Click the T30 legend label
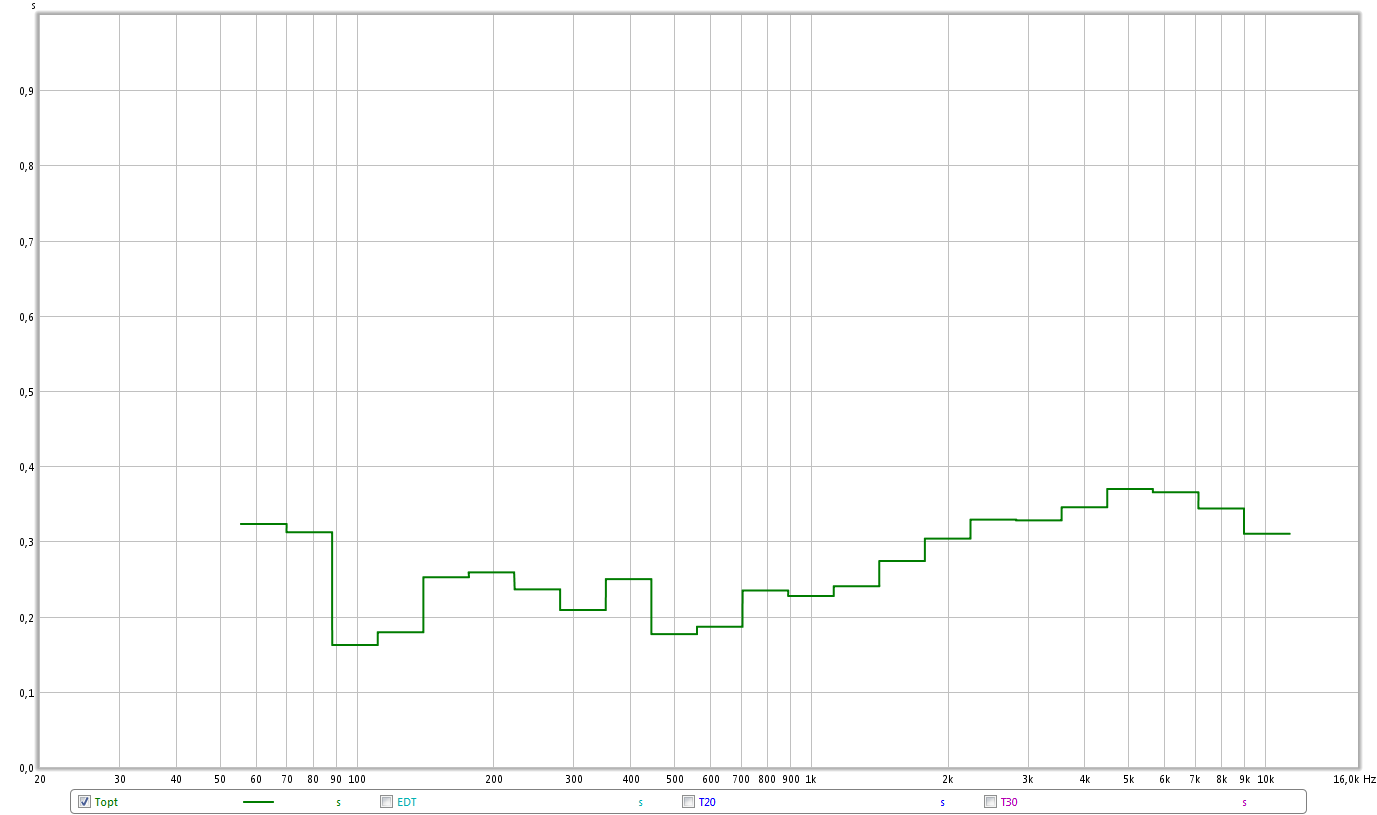This screenshot has height=815, width=1377. pos(1009,802)
